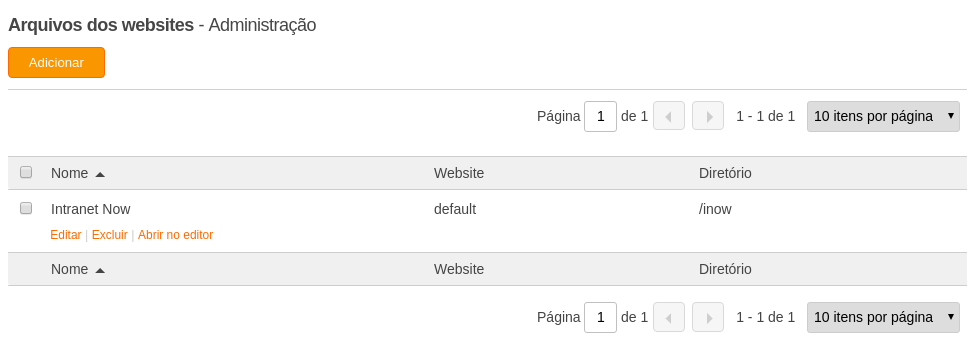Sort by the top Website column header
Screen dimensions: 975x362
459,173
